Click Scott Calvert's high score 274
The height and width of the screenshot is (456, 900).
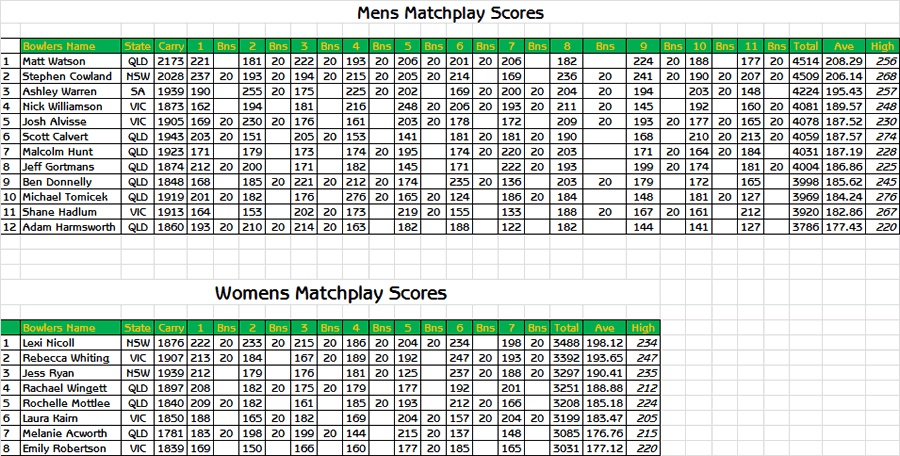(x=882, y=137)
